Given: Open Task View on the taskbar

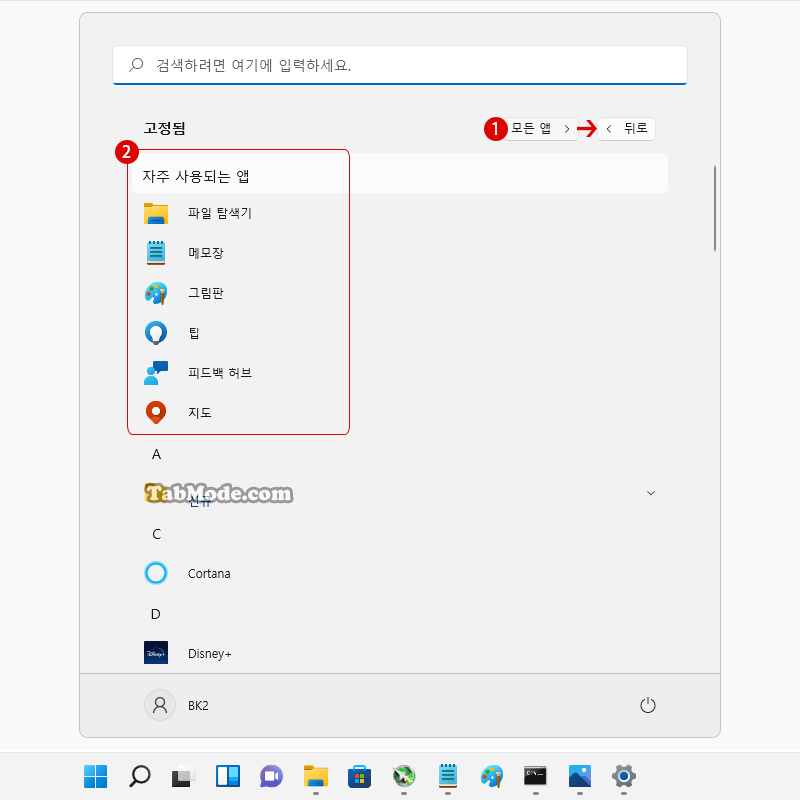Looking at the screenshot, I should coord(183,776).
